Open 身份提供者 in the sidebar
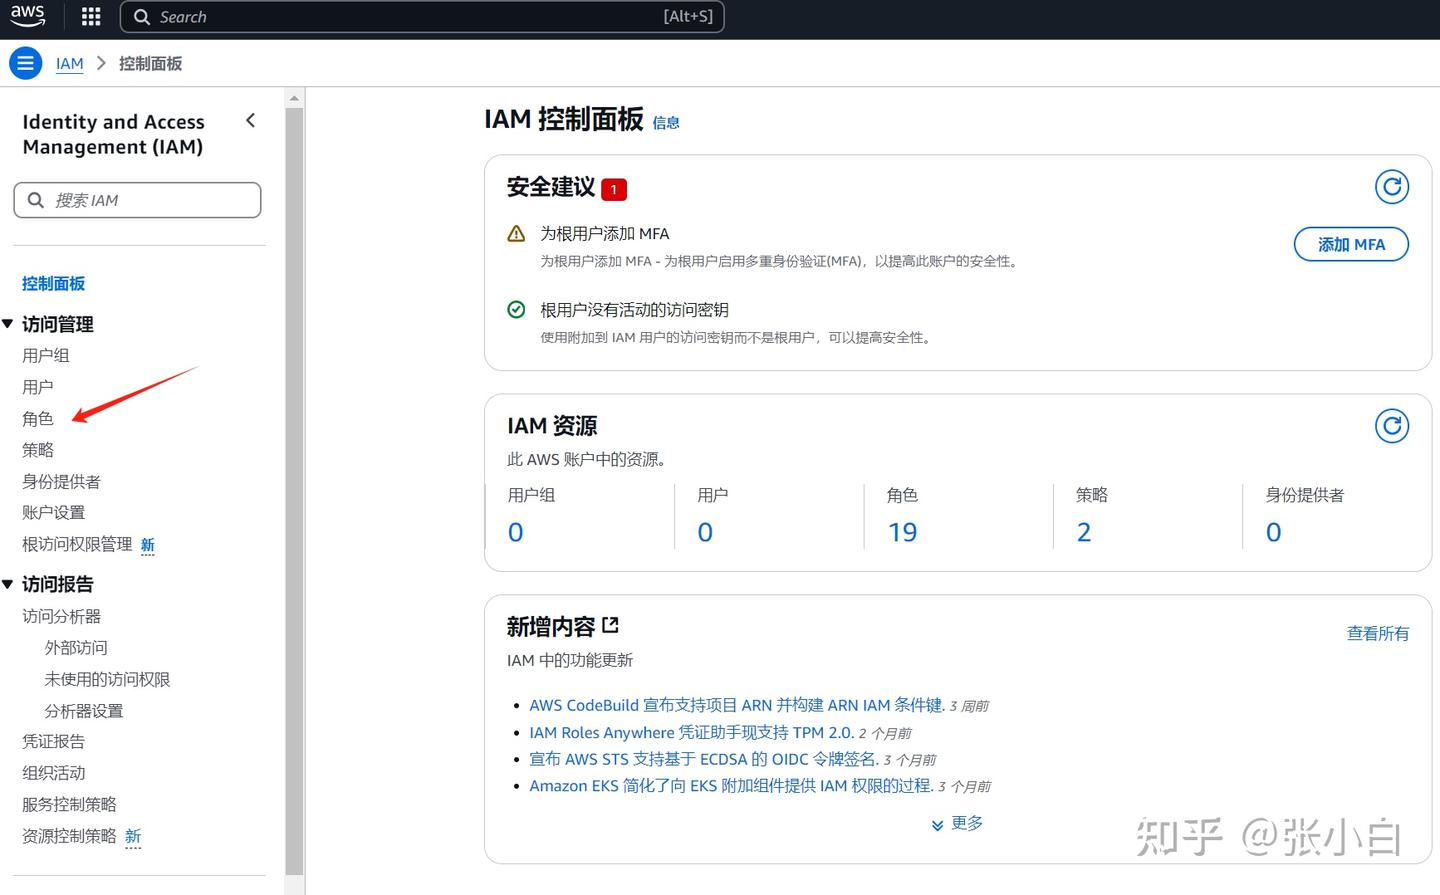1440x895 pixels. point(62,482)
